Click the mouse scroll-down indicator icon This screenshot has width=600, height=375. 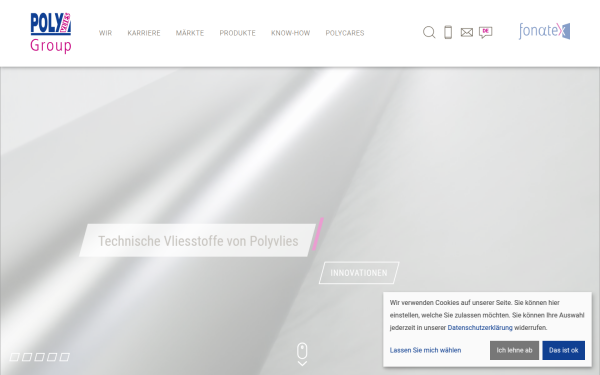[x=302, y=354]
